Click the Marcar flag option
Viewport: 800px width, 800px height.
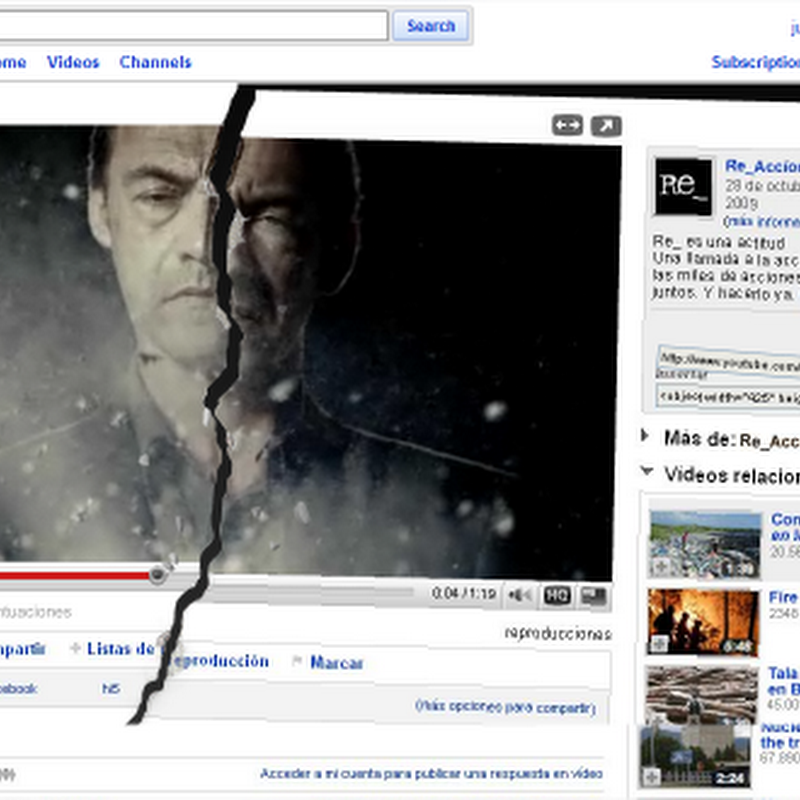[x=336, y=662]
